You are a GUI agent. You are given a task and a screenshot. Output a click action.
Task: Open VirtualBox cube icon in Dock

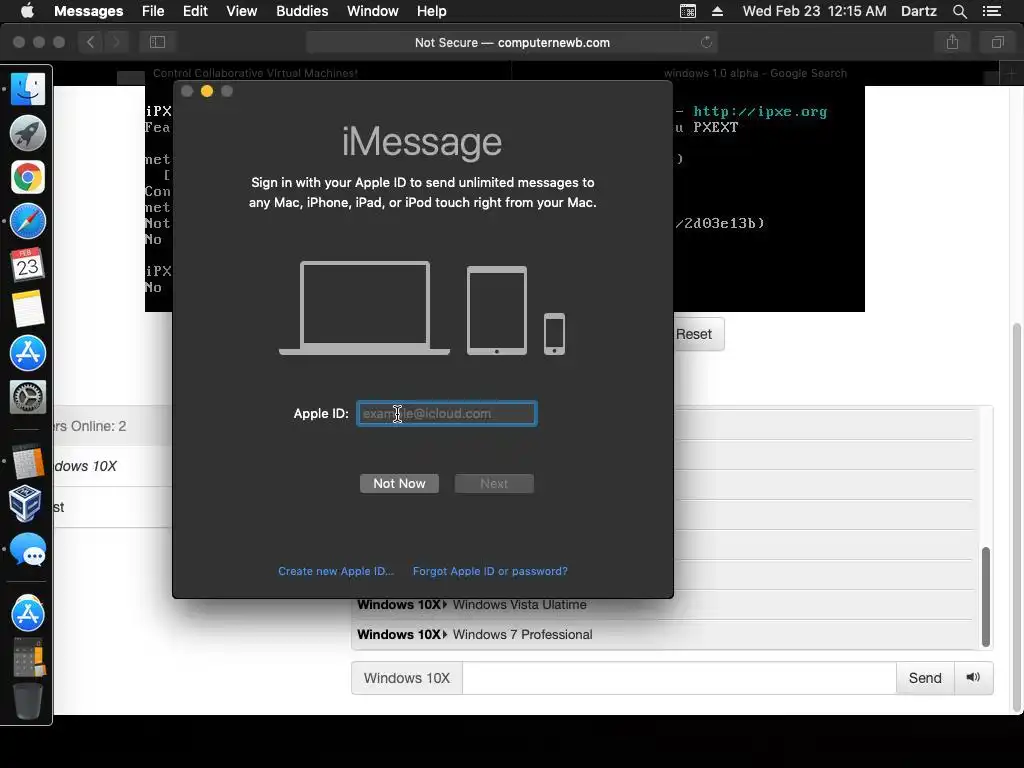[x=26, y=504]
